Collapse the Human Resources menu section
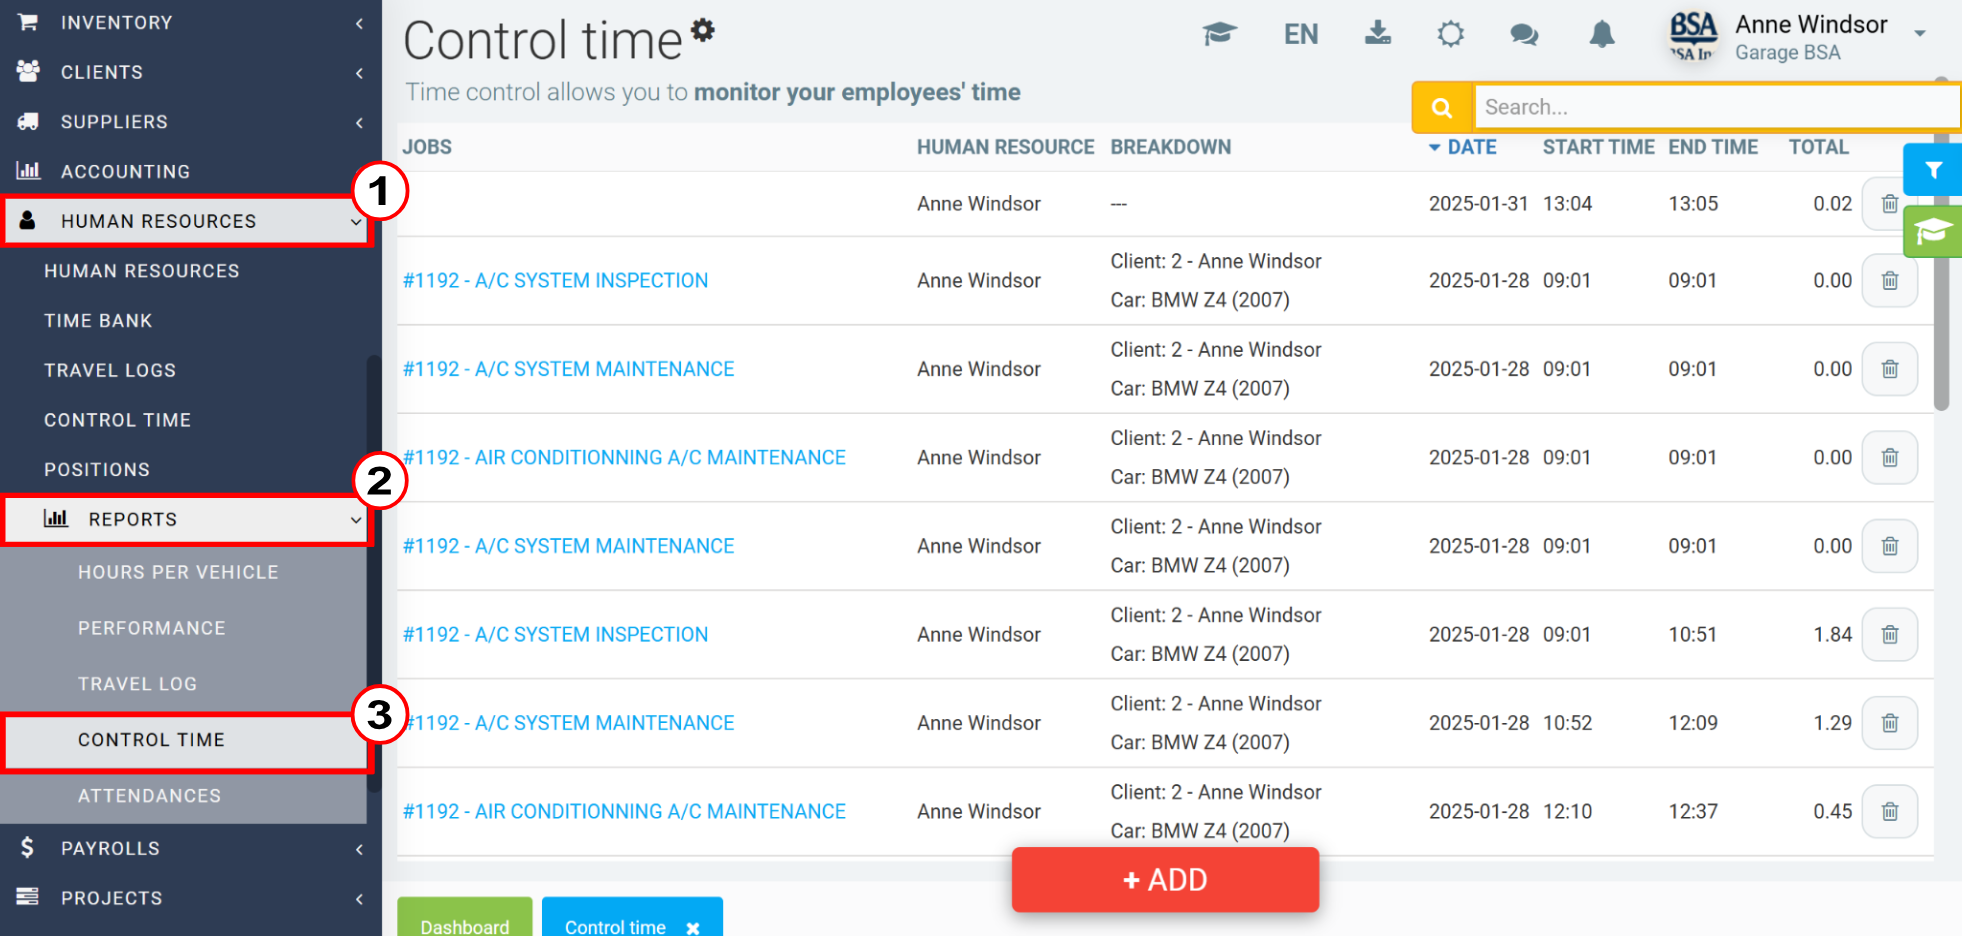Image resolution: width=1962 pixels, height=937 pixels. 187,221
